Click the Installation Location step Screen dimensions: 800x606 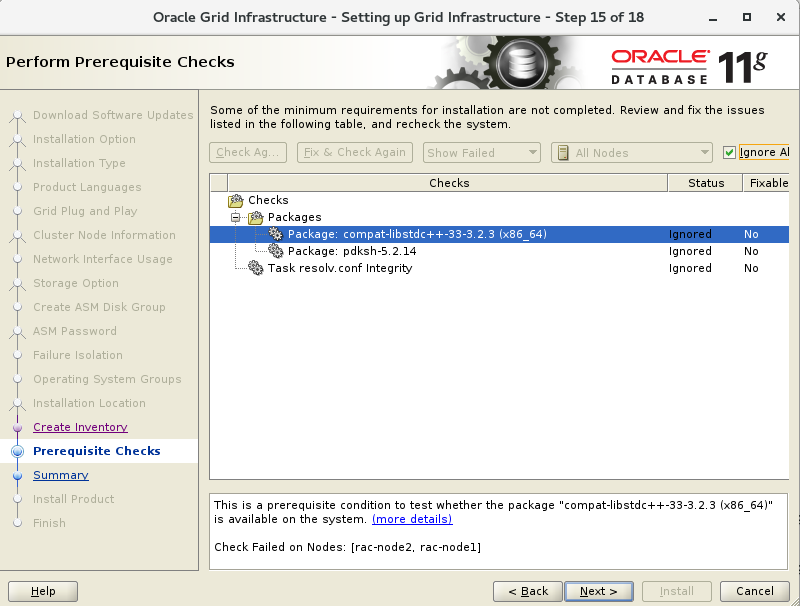89,402
